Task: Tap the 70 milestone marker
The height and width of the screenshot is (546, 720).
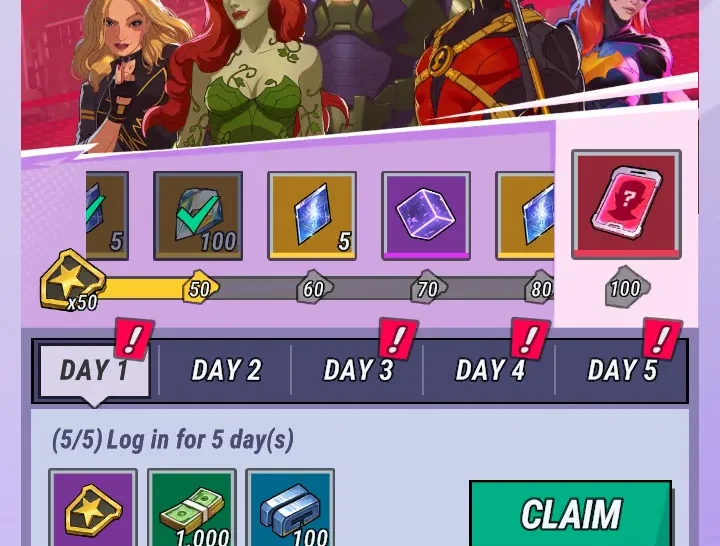Action: [x=428, y=288]
